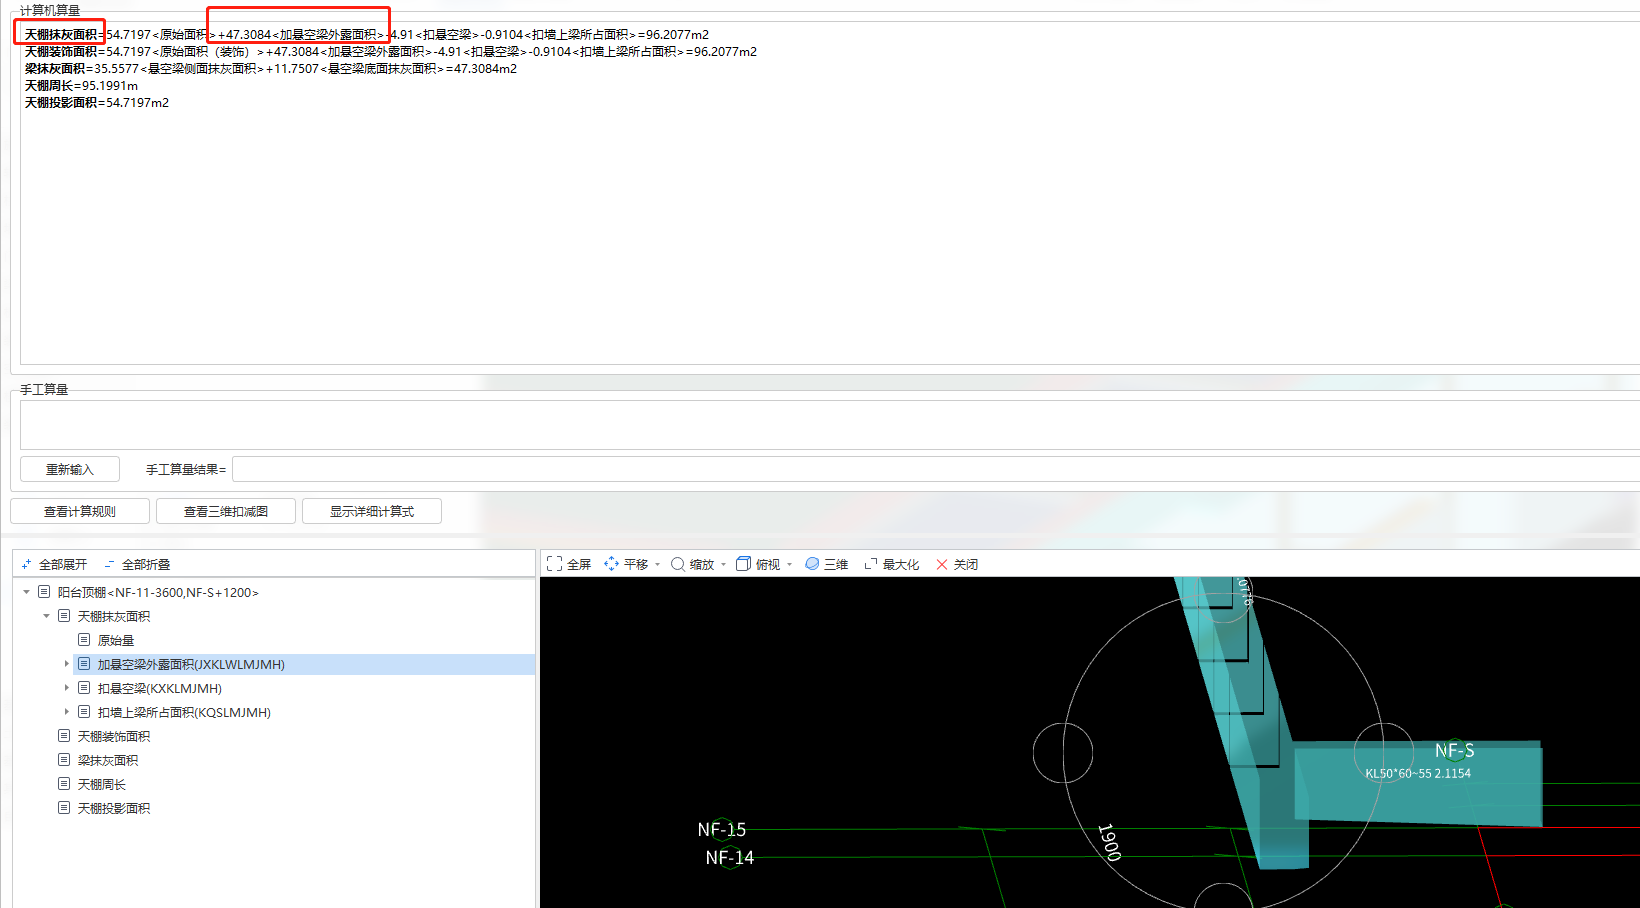Click the 显示详细计算式 button
The height and width of the screenshot is (908, 1640).
tap(372, 511)
